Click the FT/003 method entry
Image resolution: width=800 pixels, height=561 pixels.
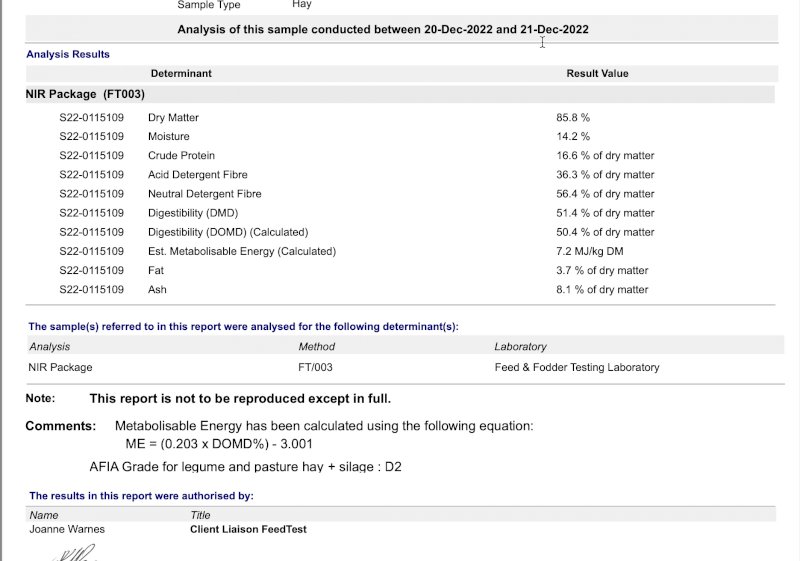[x=315, y=367]
